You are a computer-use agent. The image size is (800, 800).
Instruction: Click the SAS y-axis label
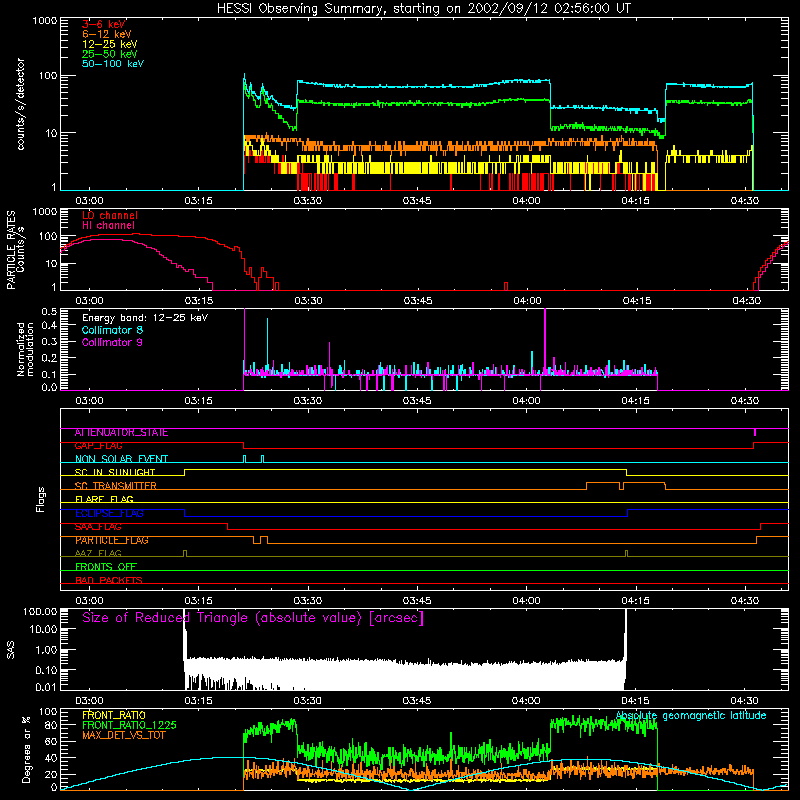point(11,650)
